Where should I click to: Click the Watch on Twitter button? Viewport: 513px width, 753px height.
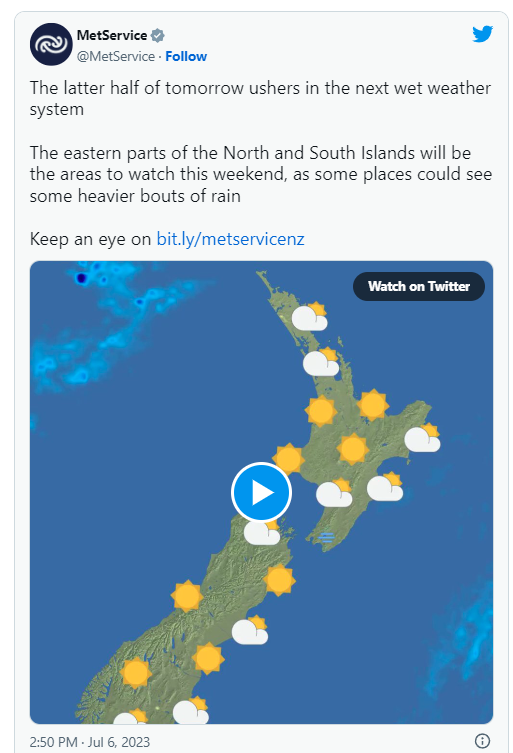[419, 286]
